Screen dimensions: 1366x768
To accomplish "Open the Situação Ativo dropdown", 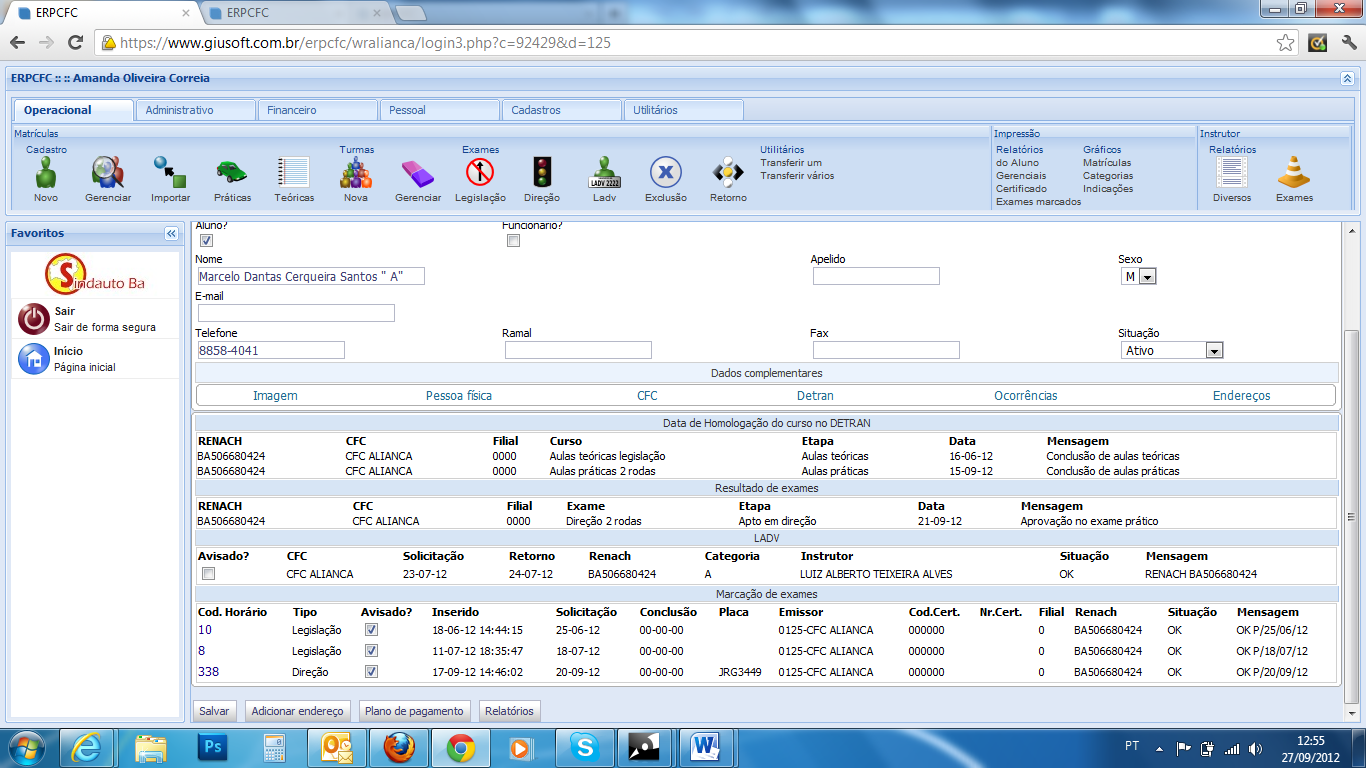I will point(1172,351).
